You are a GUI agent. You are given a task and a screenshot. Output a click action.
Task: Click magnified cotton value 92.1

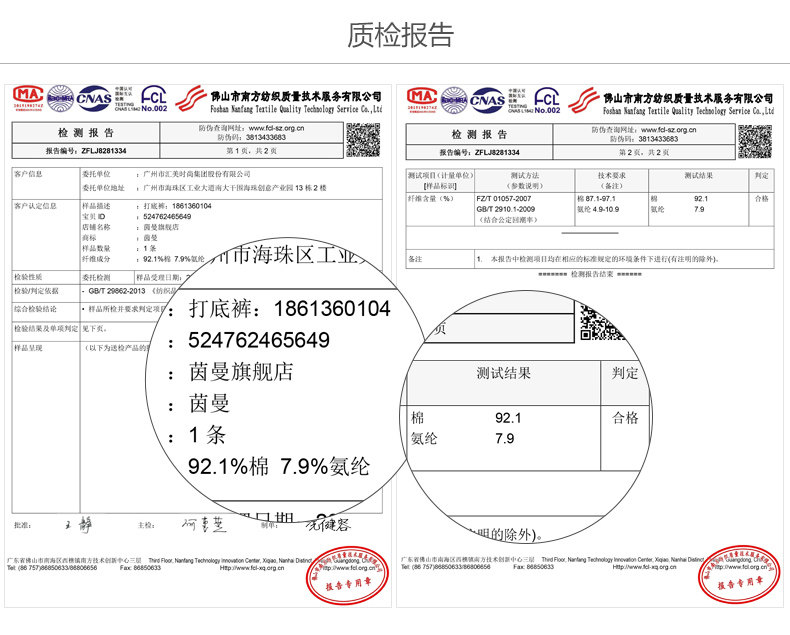(x=508, y=418)
